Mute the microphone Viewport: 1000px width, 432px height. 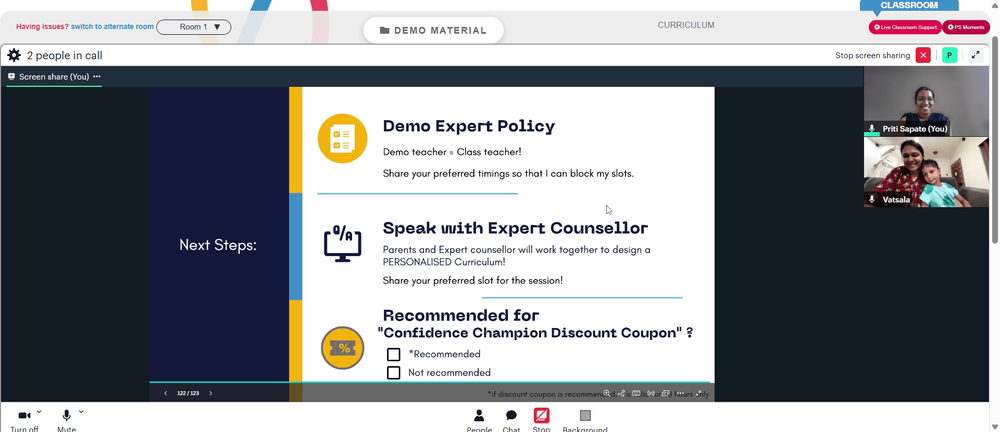[x=66, y=421]
